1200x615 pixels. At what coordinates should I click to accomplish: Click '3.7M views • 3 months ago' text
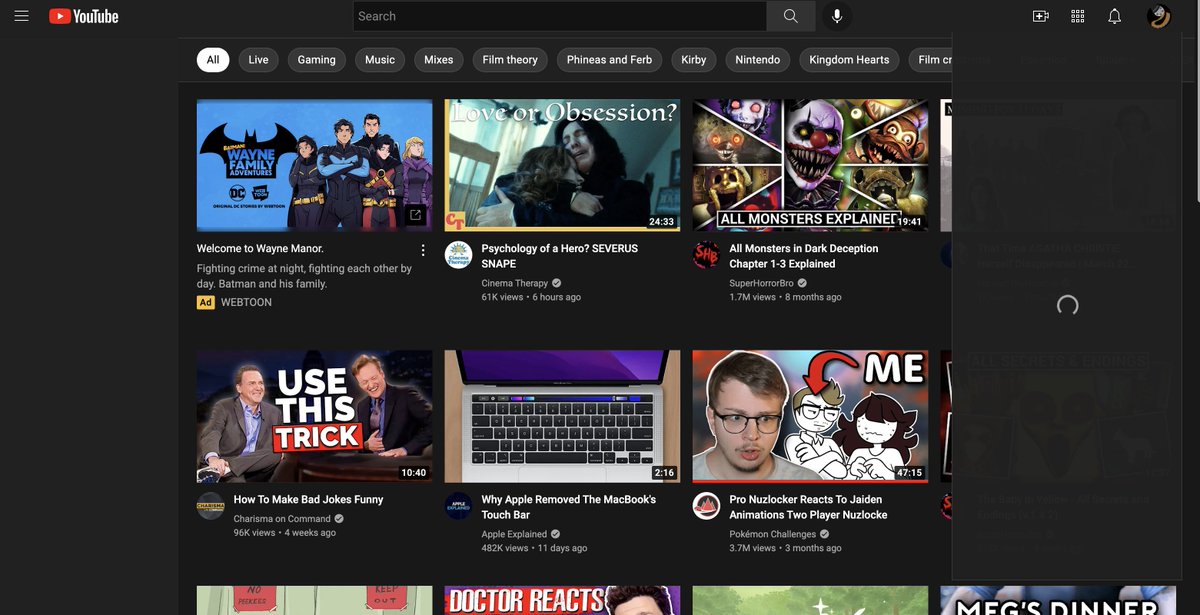pos(785,548)
